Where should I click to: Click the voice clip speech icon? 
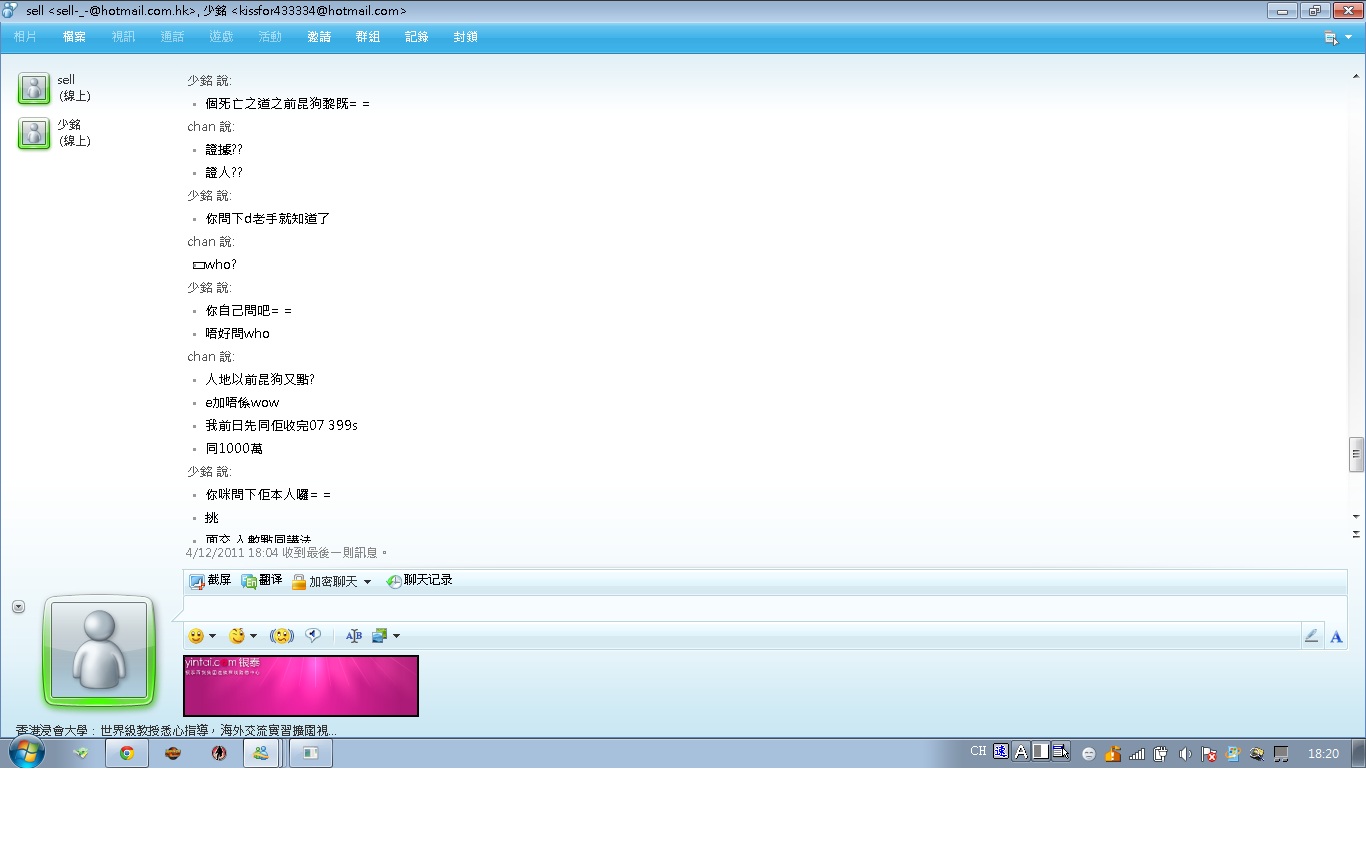313,636
